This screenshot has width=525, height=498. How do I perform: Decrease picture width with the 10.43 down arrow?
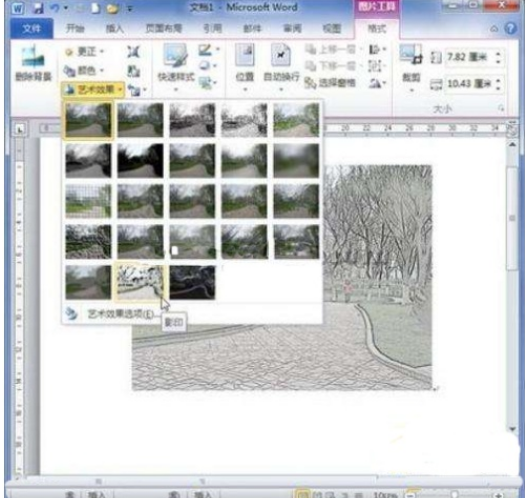[498, 88]
